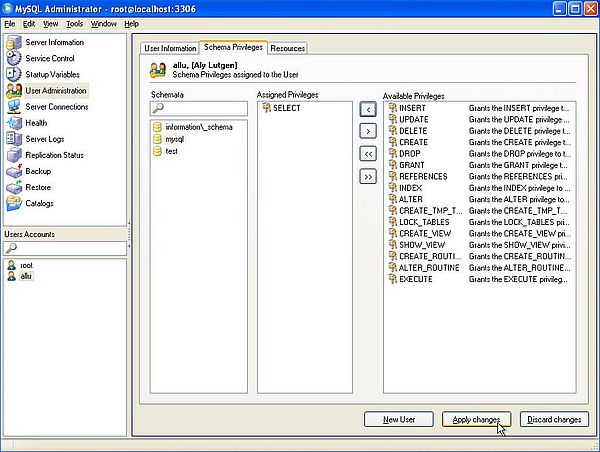Open the Tools menu

[x=74, y=24]
